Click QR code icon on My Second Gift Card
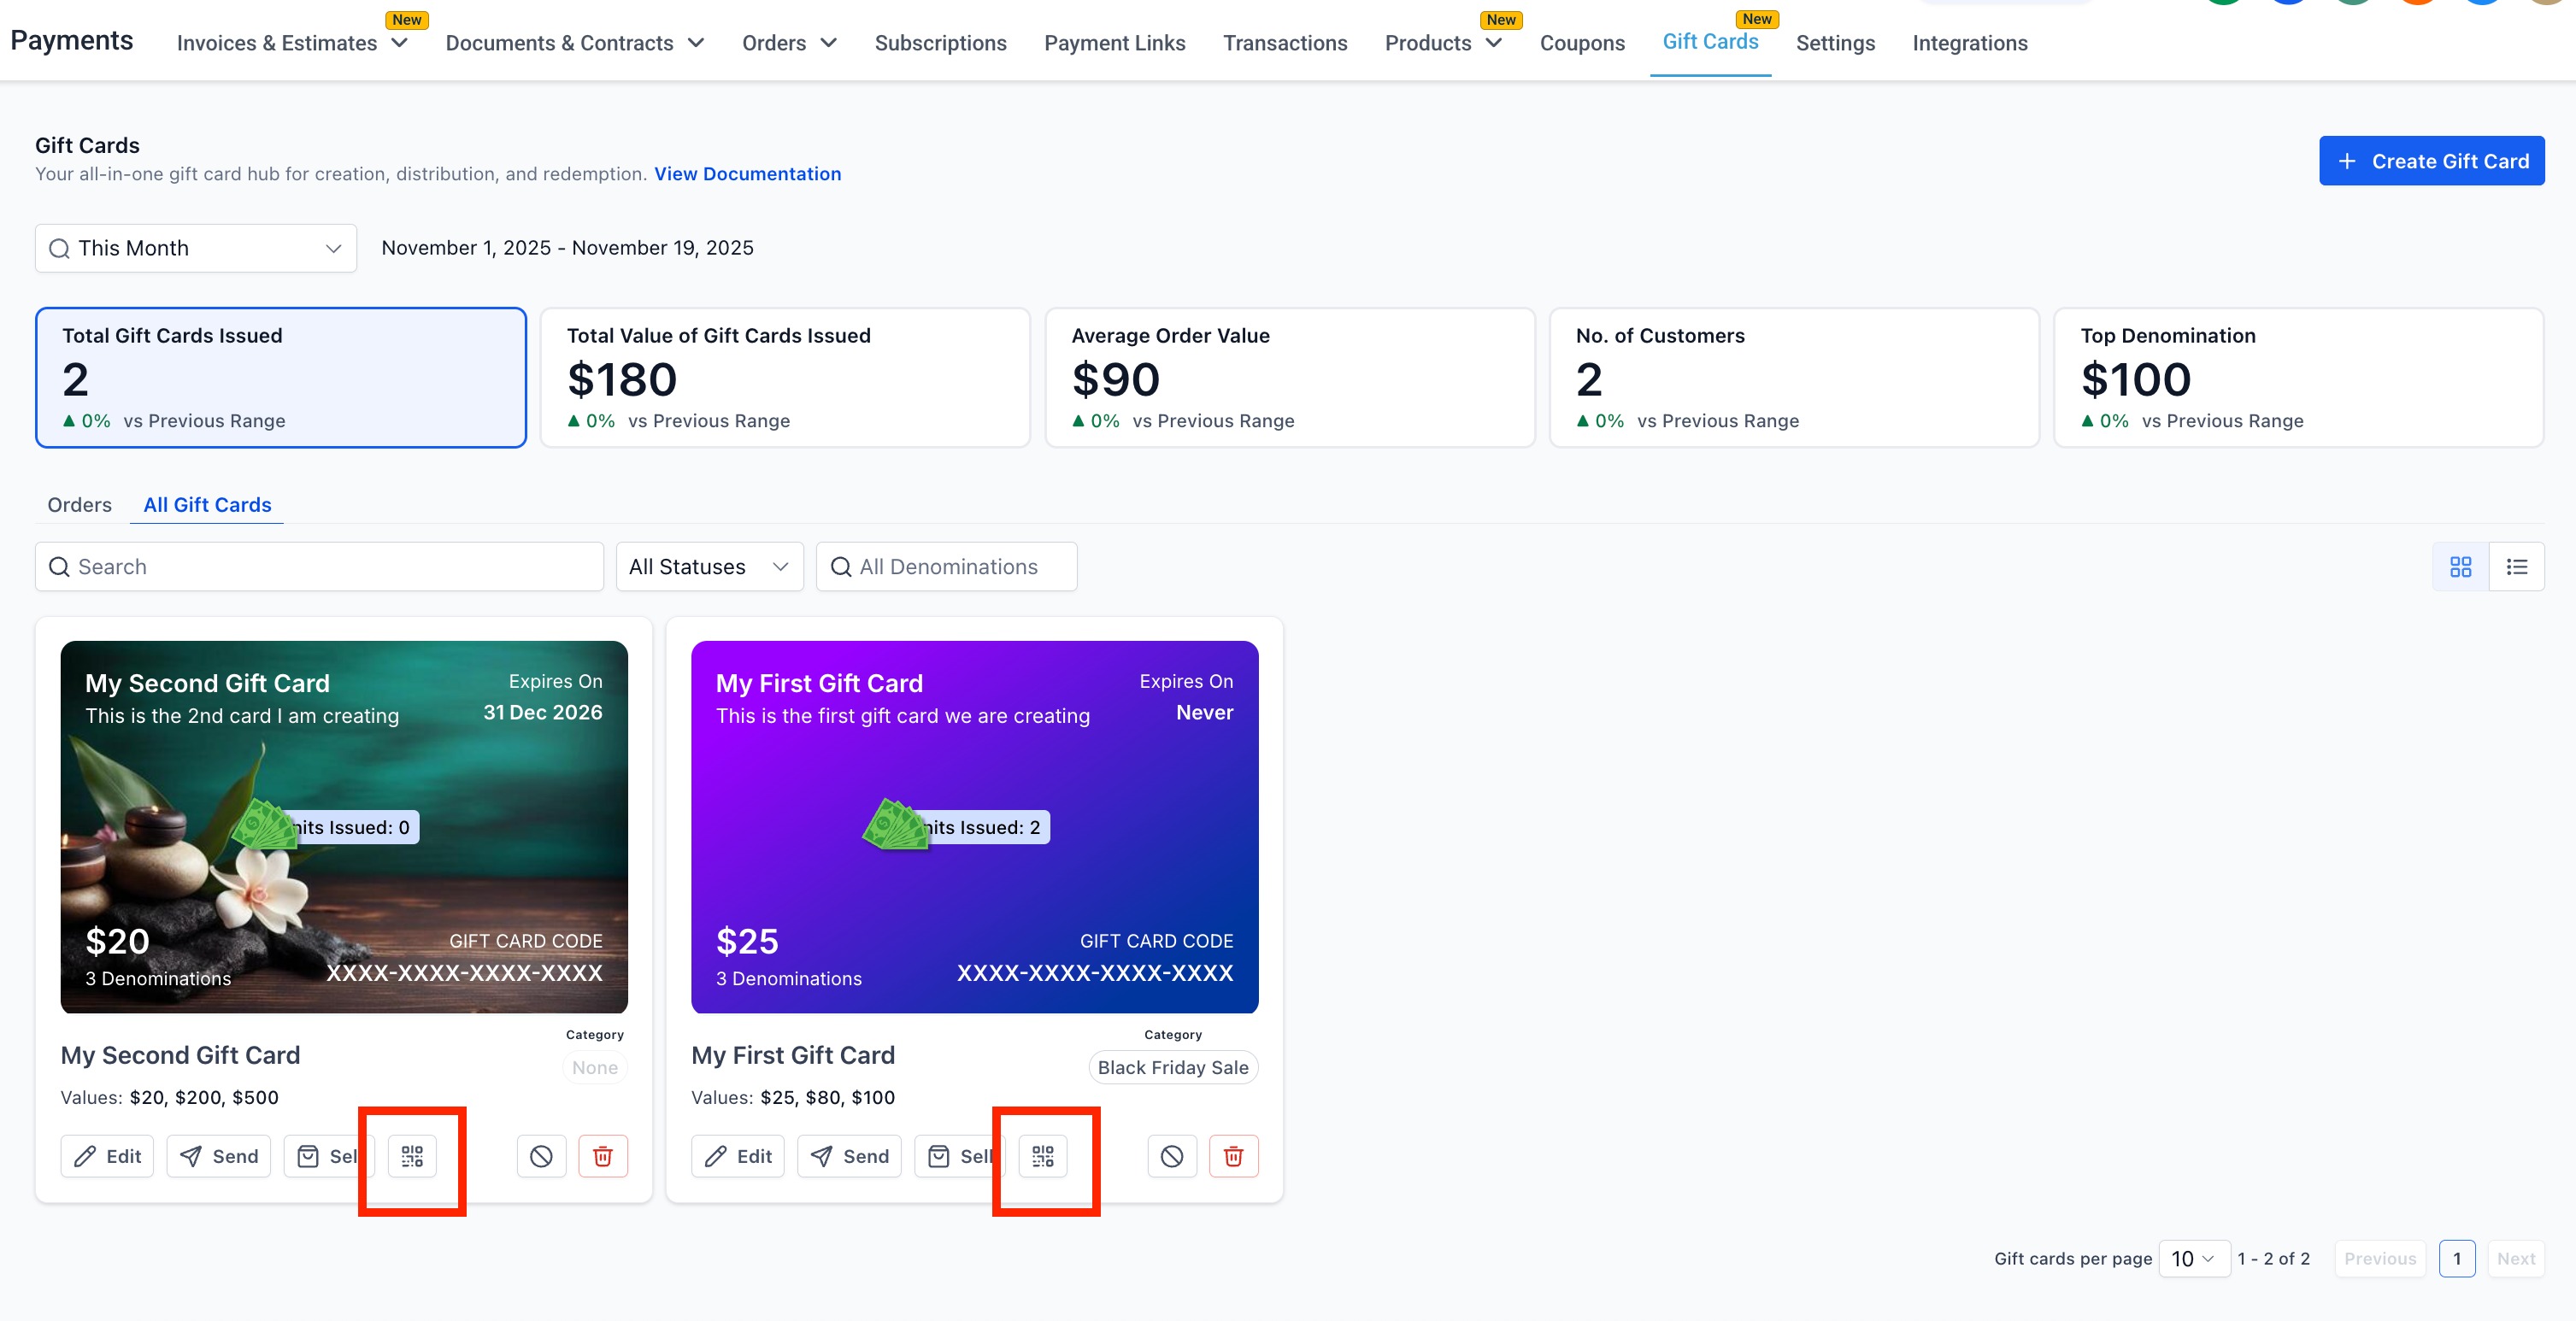This screenshot has height=1321, width=2576. [412, 1156]
